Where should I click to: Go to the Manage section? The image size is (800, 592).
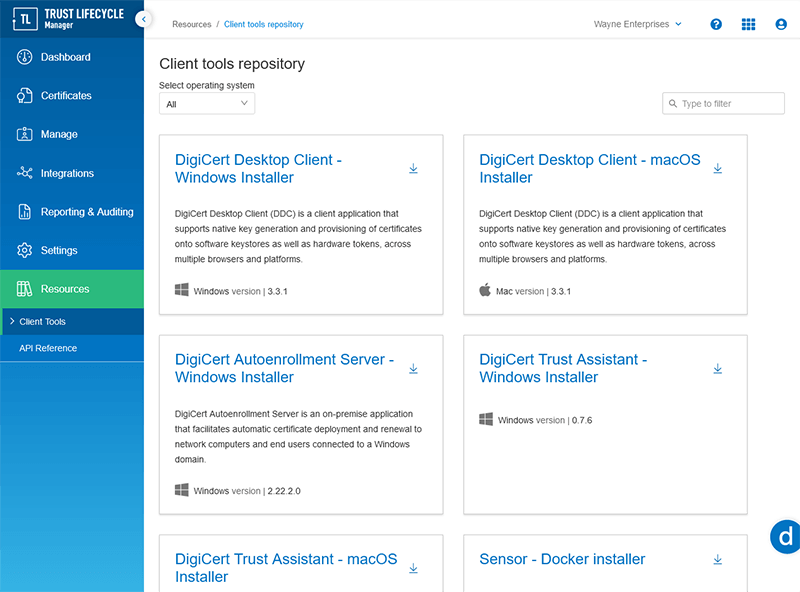point(72,134)
